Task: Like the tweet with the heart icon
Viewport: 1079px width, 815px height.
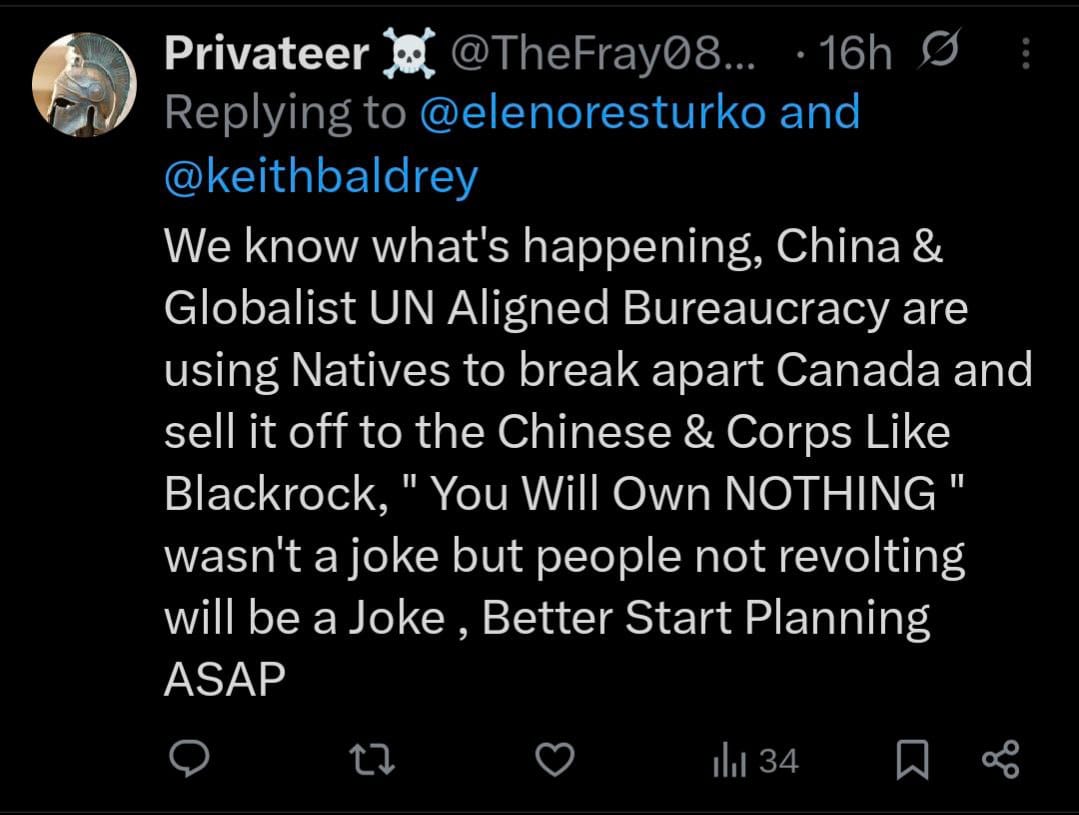Action: pyautogui.click(x=556, y=761)
